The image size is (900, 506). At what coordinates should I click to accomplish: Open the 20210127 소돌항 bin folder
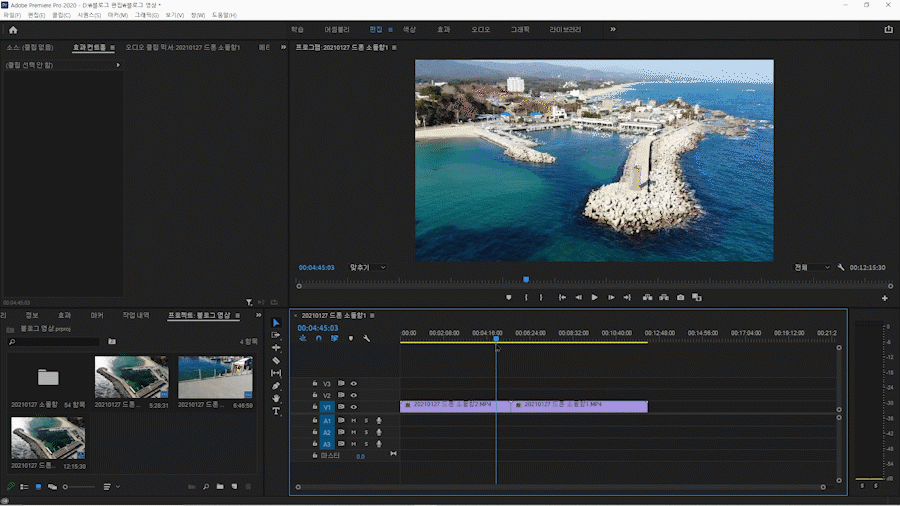point(48,378)
